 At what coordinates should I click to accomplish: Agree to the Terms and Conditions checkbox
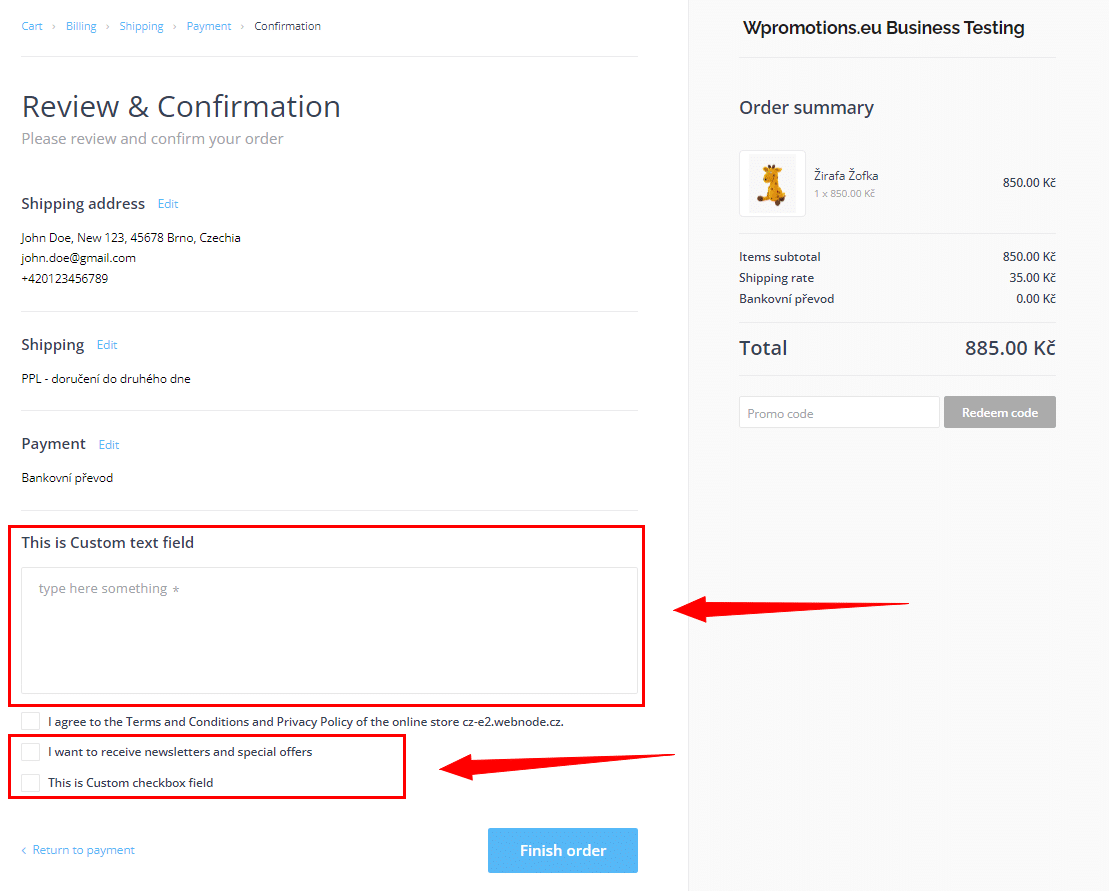pos(31,721)
